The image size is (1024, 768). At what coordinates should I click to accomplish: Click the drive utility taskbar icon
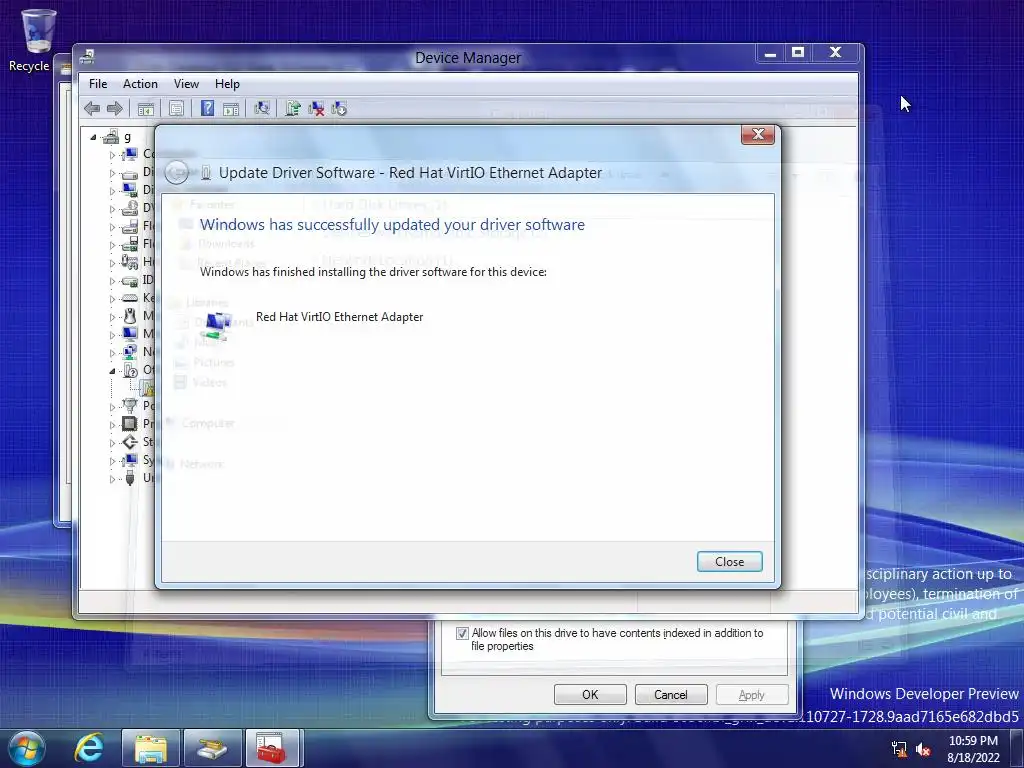point(212,748)
